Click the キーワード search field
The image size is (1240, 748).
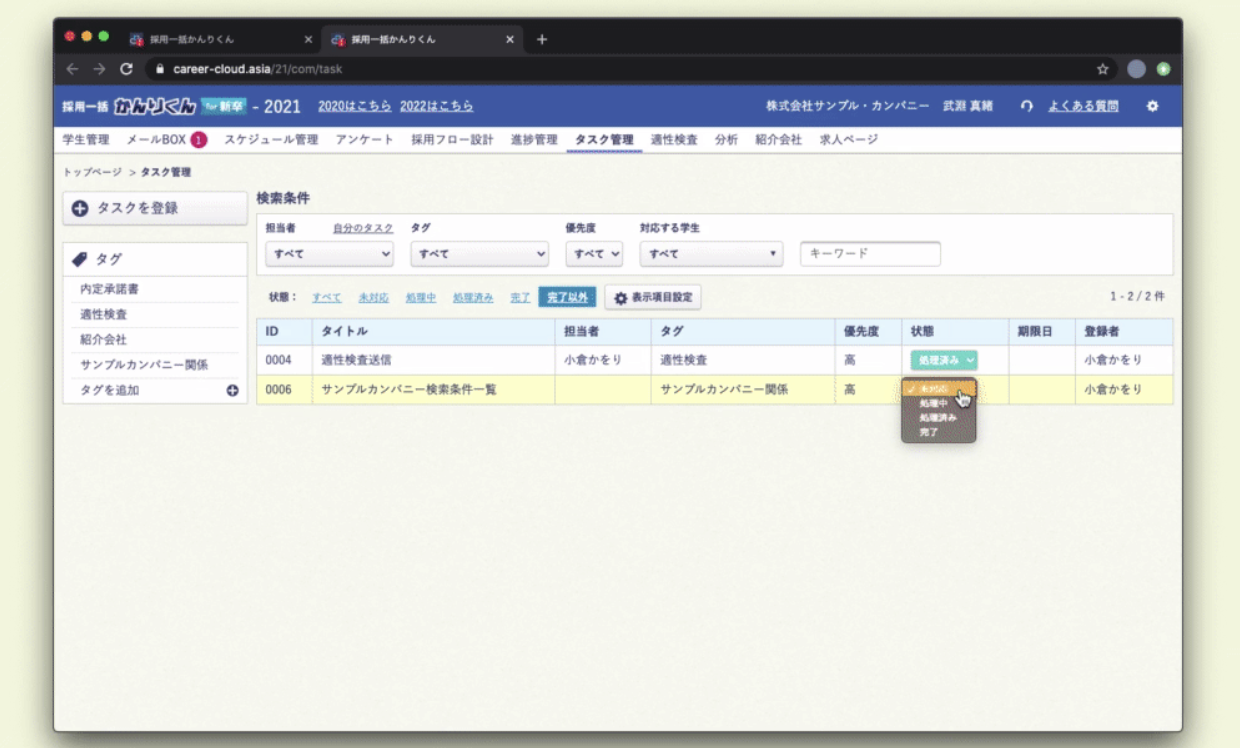870,254
